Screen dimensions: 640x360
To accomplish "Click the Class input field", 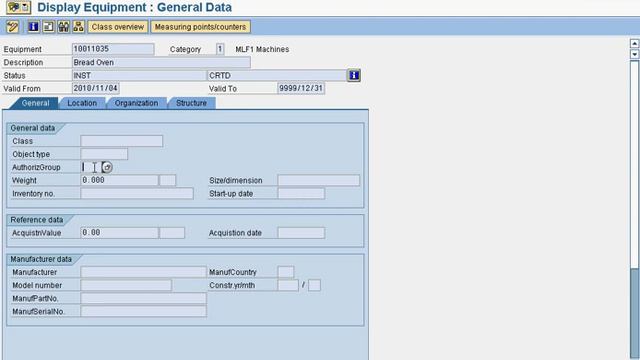I will point(122,141).
